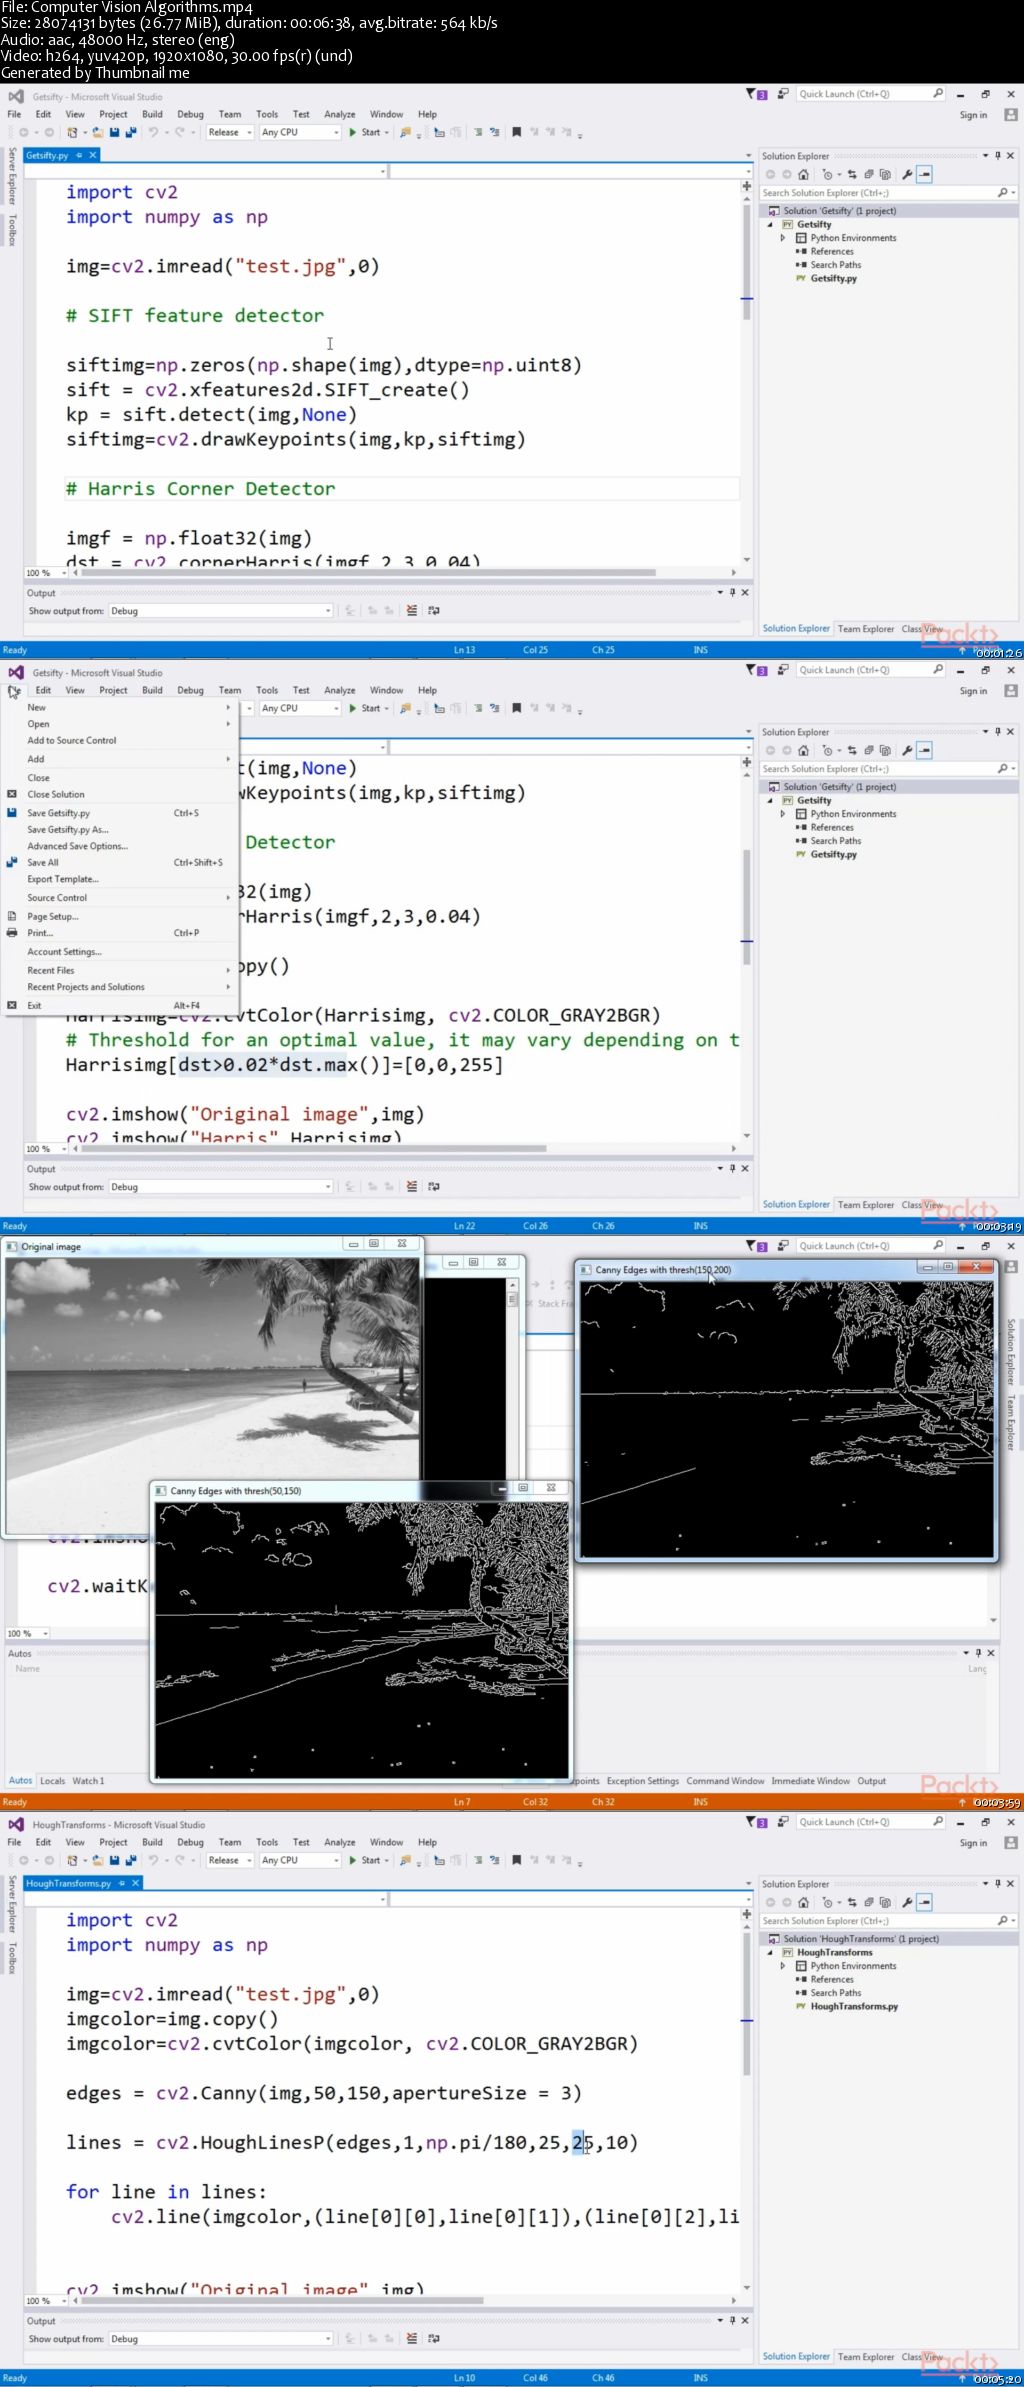Toggle bookmark icon in HoughTransforms window toolbar
This screenshot has width=1024, height=2387.
pyautogui.click(x=516, y=1860)
